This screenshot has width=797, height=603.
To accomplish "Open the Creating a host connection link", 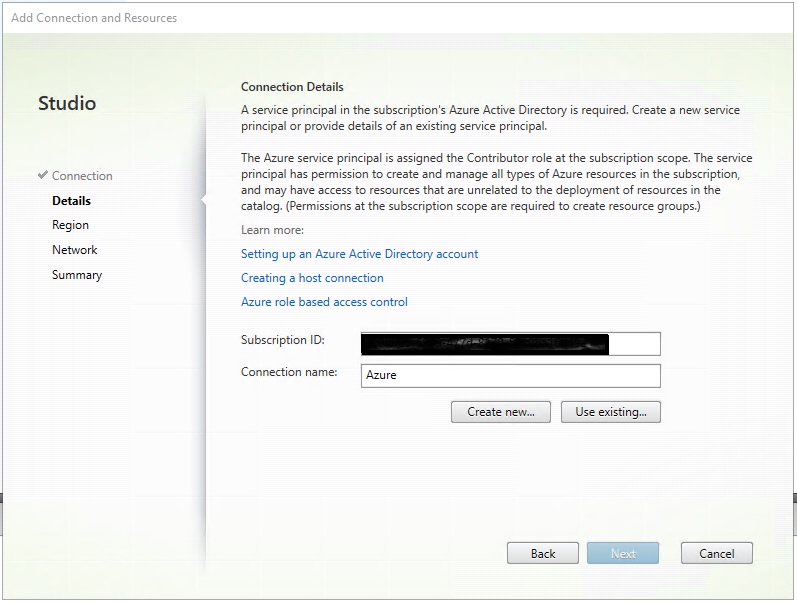I will tap(312, 278).
